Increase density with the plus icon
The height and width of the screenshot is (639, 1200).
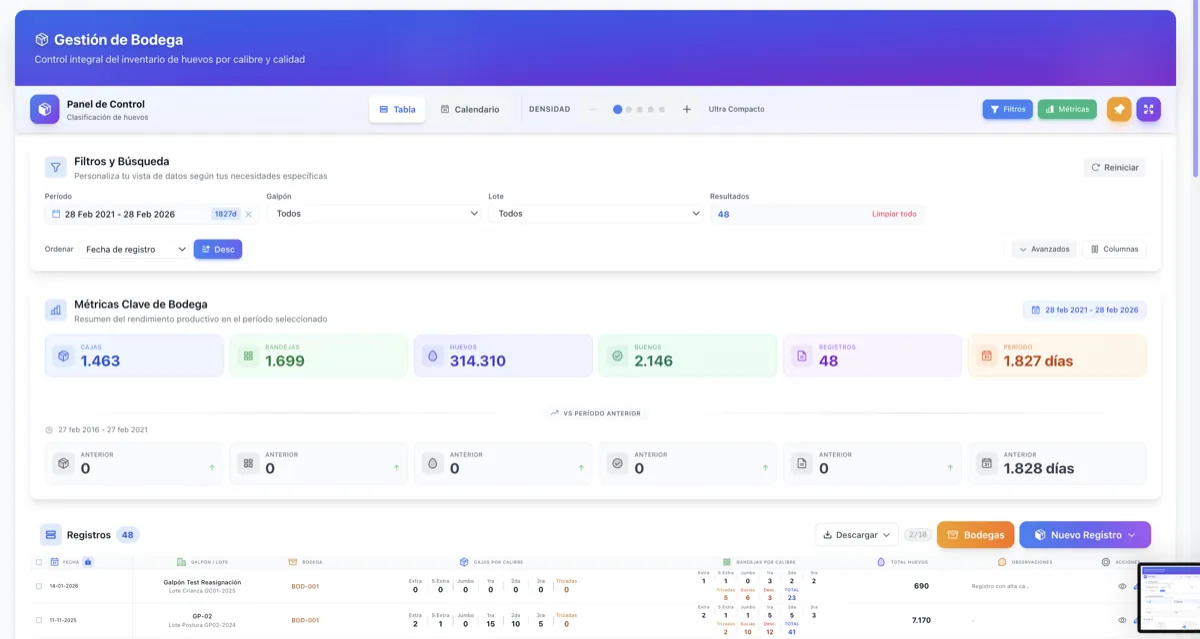(687, 109)
